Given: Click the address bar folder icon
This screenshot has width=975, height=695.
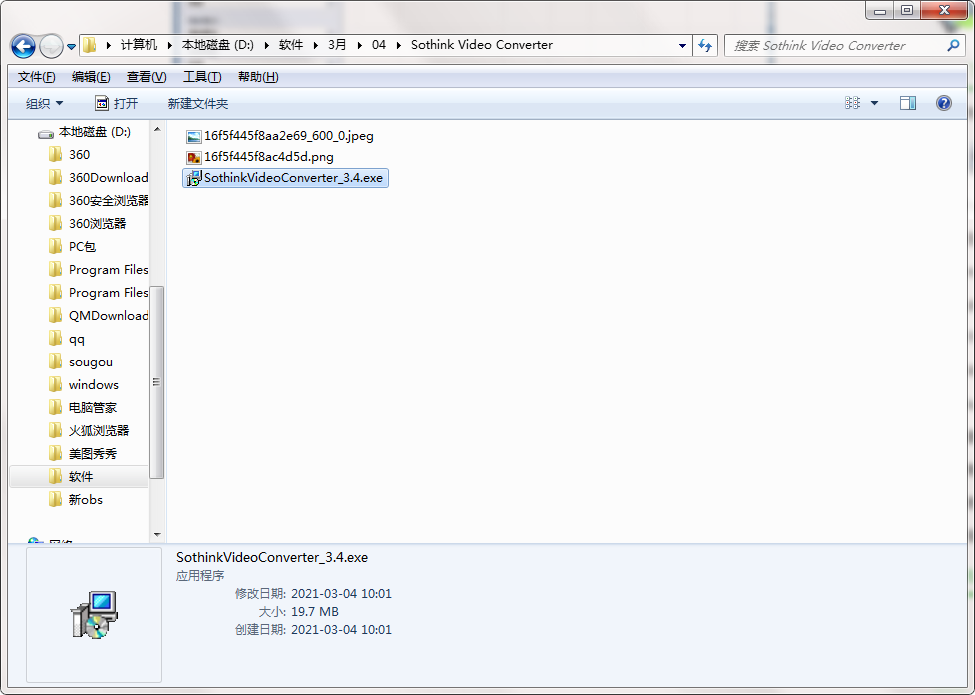Looking at the screenshot, I should [x=90, y=45].
